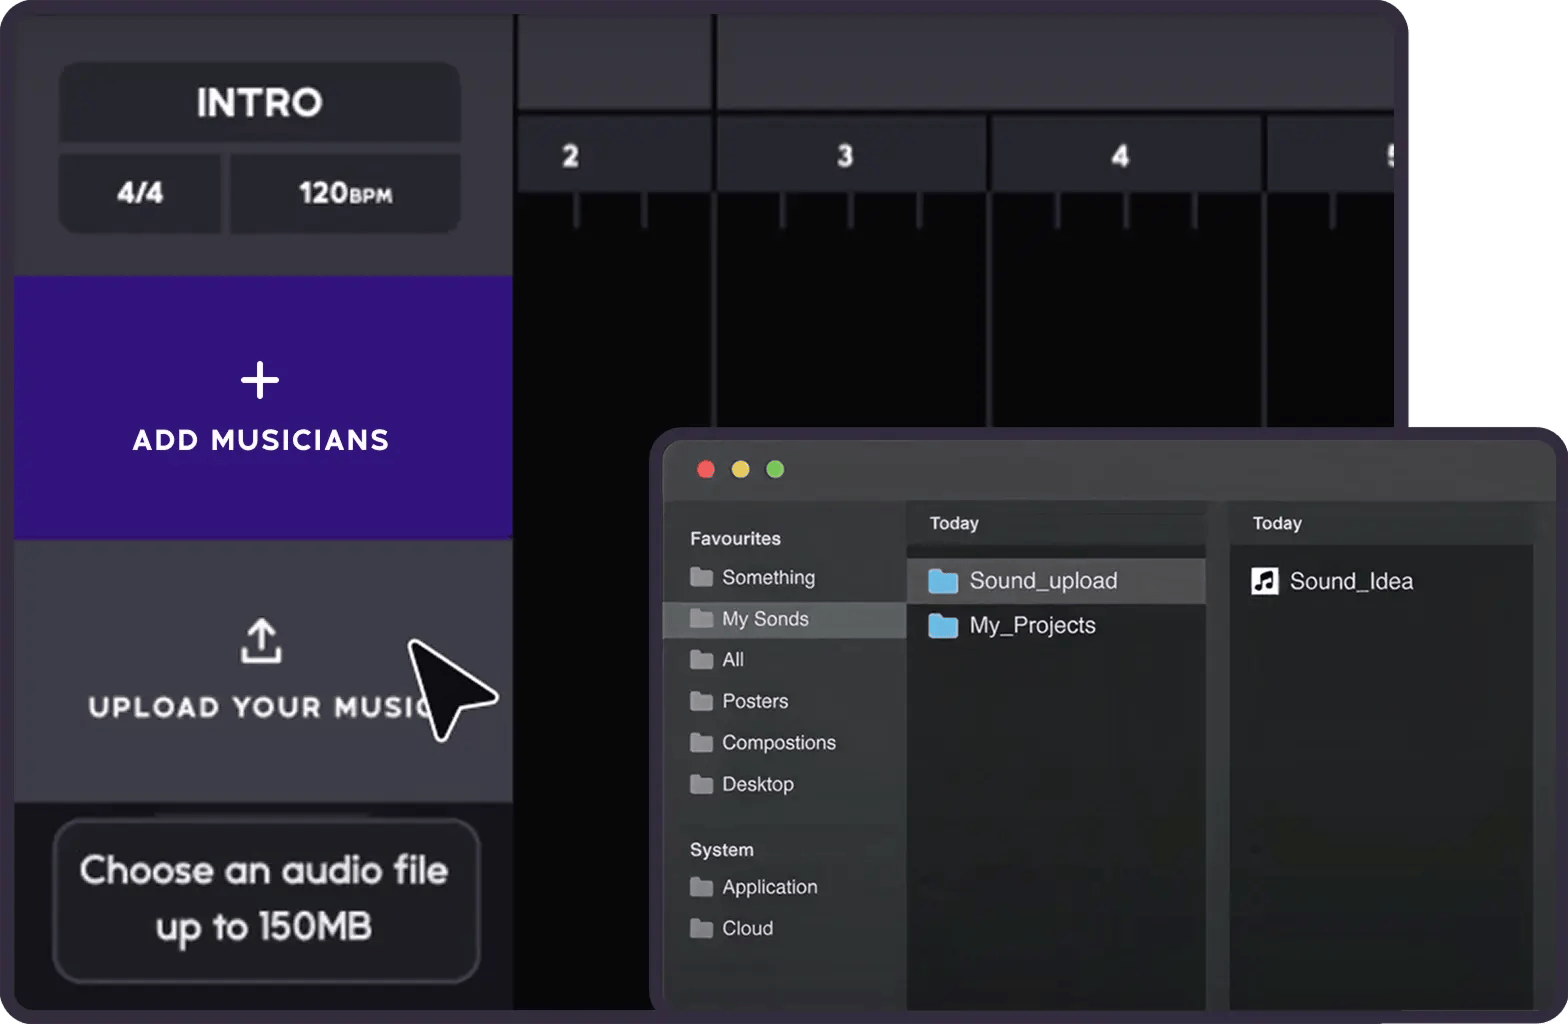Open Posters folder in Favourites
Image resolution: width=1568 pixels, height=1024 pixels.
tap(754, 701)
